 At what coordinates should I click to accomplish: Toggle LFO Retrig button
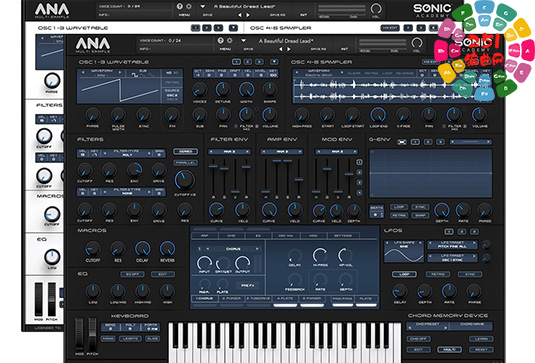(438, 274)
